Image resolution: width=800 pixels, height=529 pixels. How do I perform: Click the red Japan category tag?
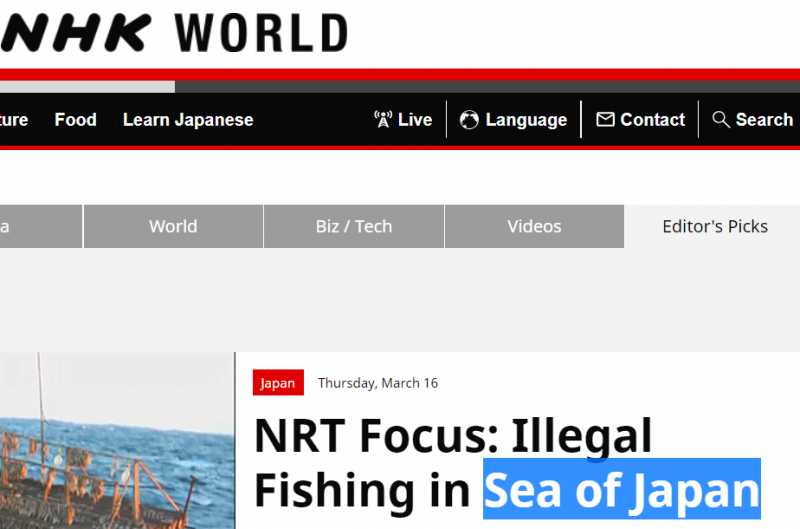click(x=278, y=383)
